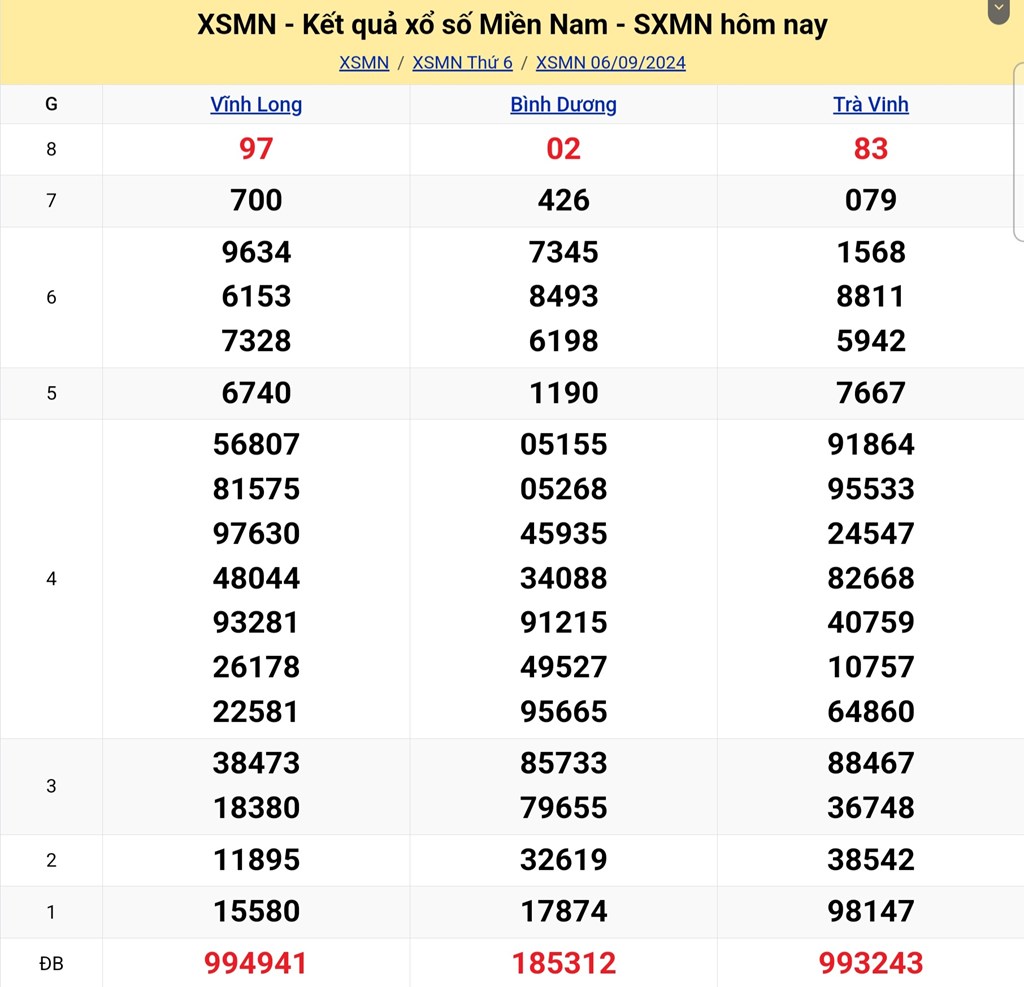Click the ĐB row label
The width and height of the screenshot is (1024, 987).
[51, 963]
